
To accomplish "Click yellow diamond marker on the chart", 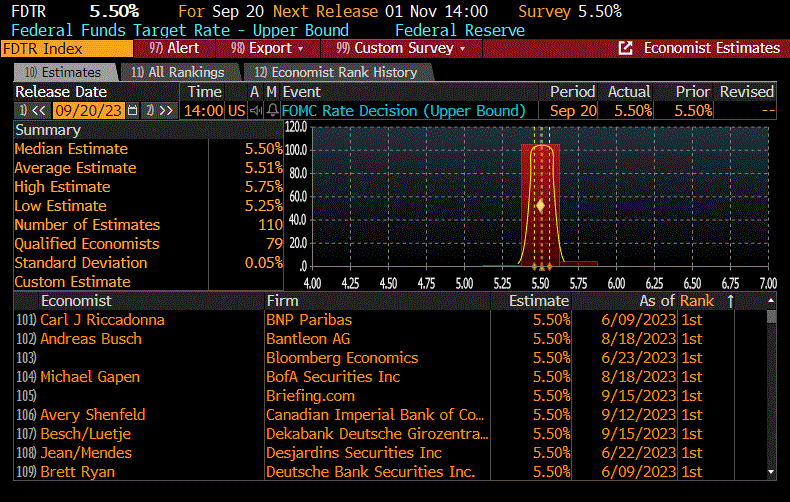I will (540, 206).
